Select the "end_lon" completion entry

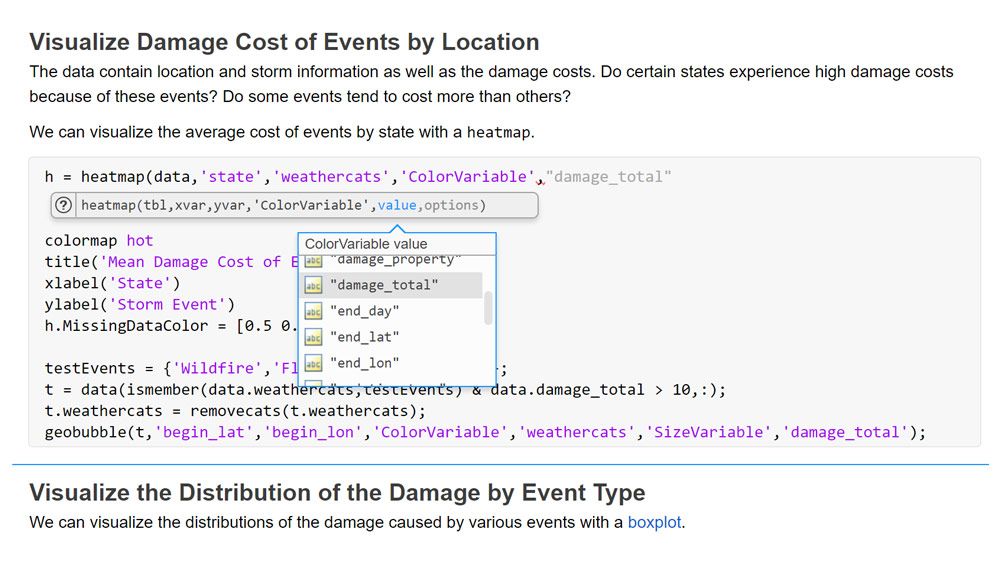click(364, 363)
